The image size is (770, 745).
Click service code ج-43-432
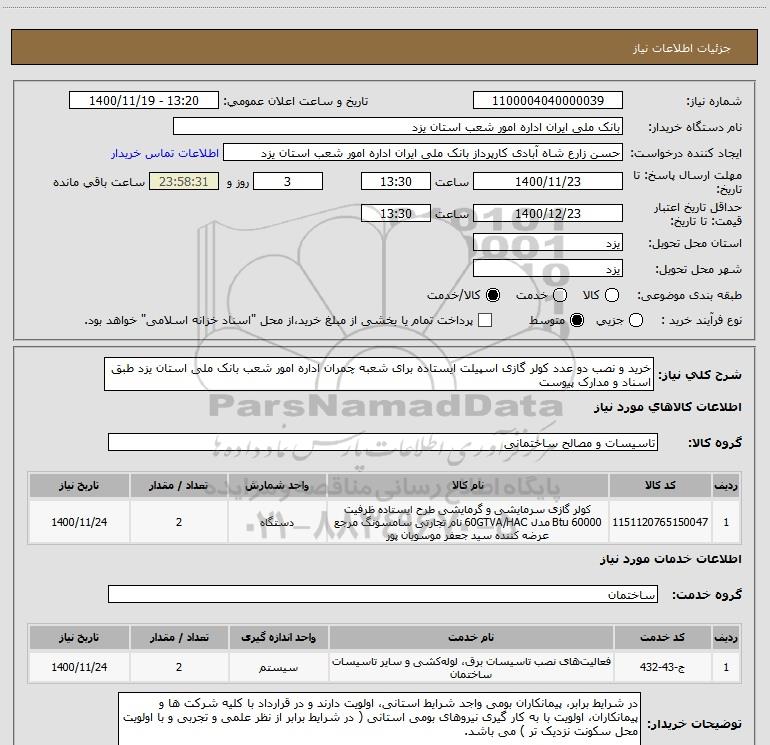click(662, 667)
